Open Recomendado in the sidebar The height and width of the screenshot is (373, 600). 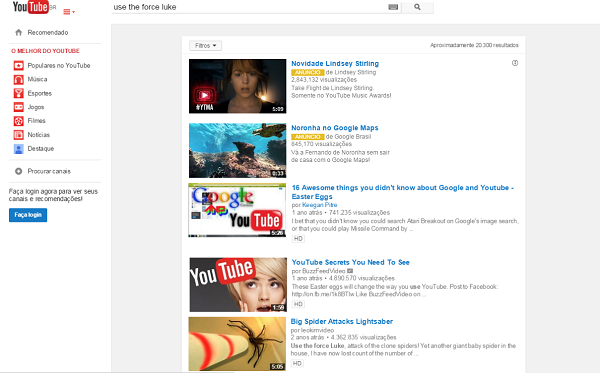coord(48,33)
